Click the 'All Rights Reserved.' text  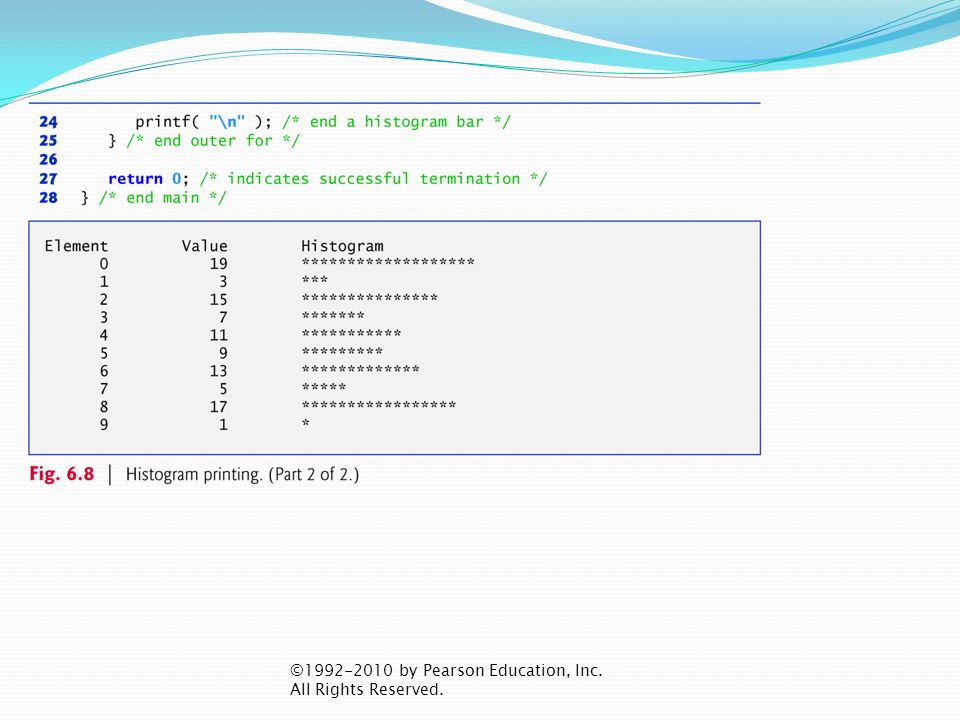(366, 689)
